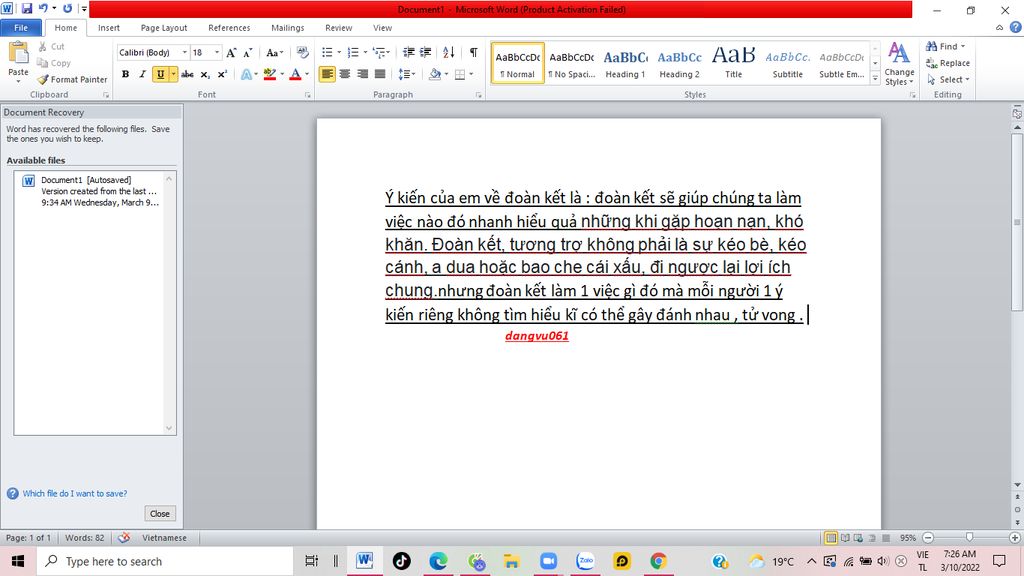Switch to the References tab
The height and width of the screenshot is (576, 1024).
229,28
